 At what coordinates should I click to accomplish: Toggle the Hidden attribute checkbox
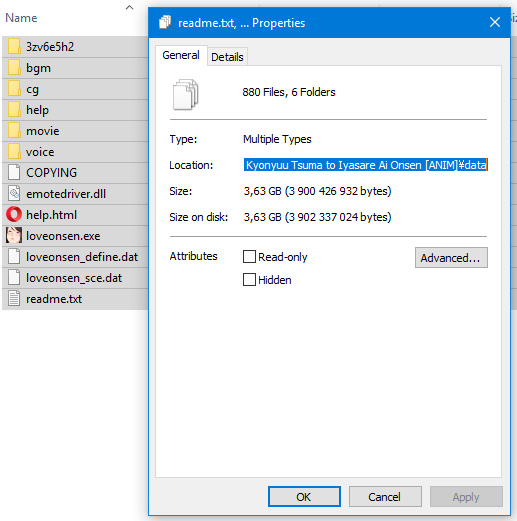tap(249, 280)
